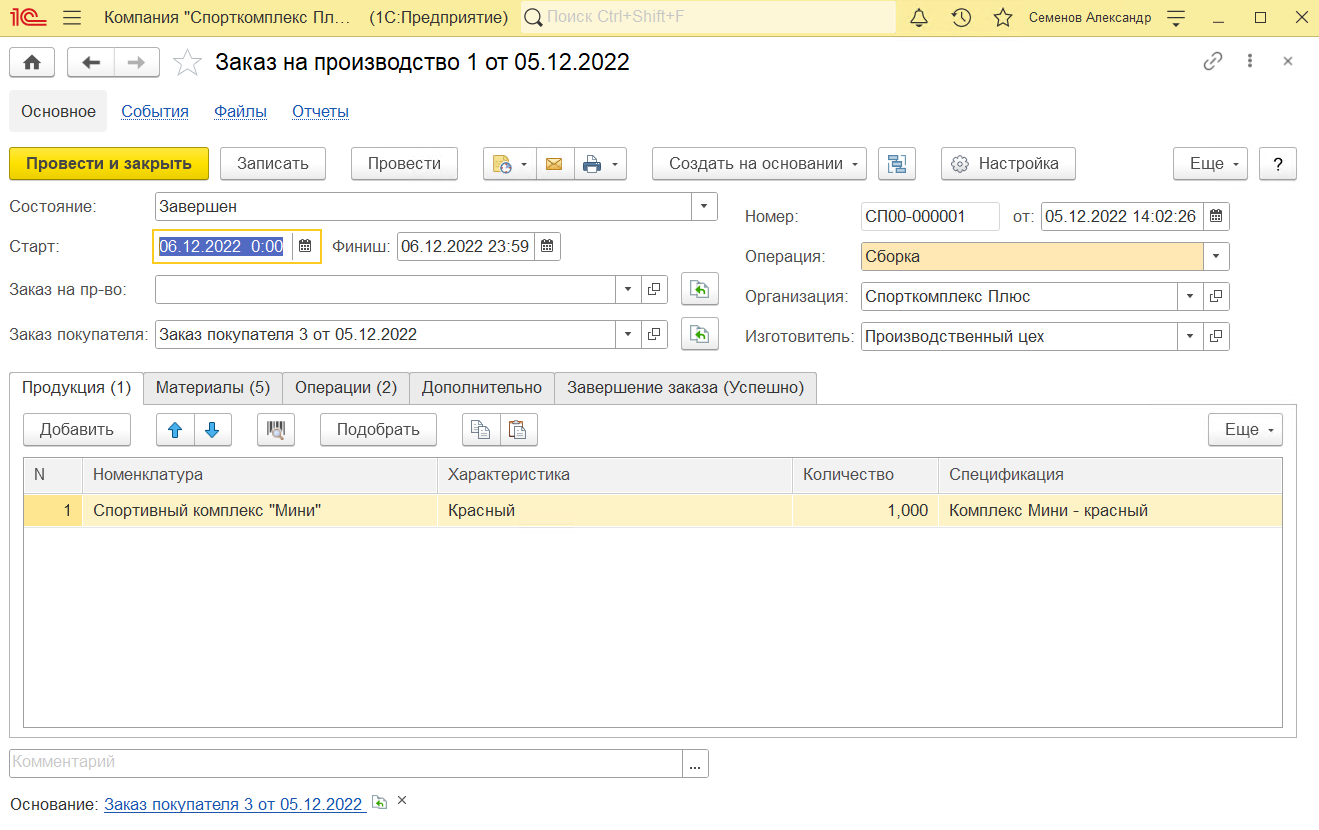Image resolution: width=1319 pixels, height=830 pixels.
Task: Go to home page icon
Action: [x=32, y=62]
